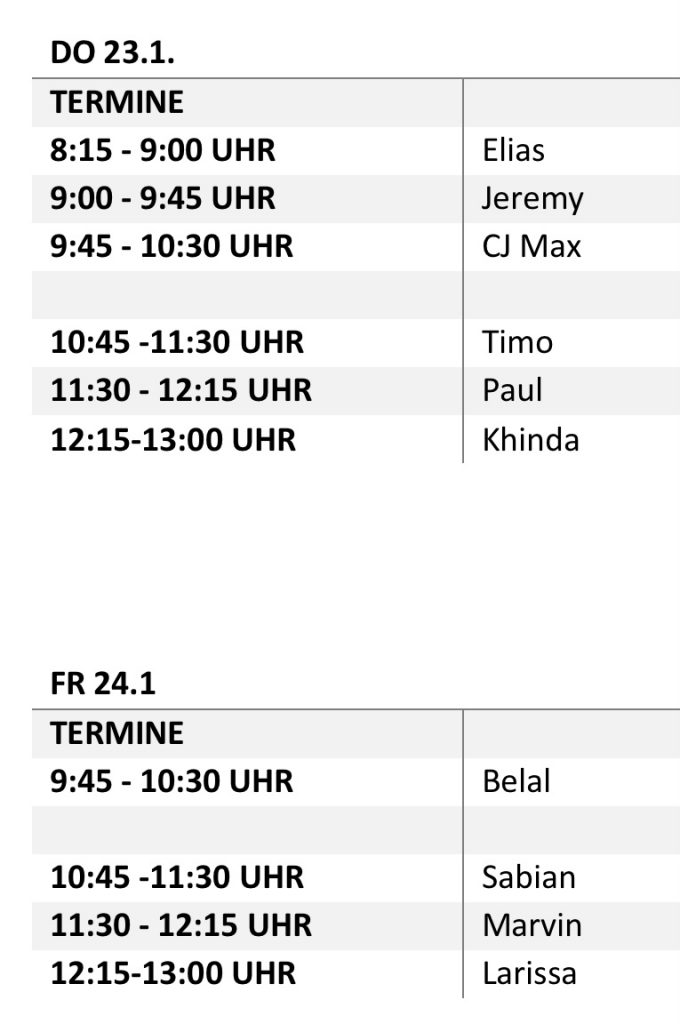Click the Khinda name cell
The width and height of the screenshot is (680, 1024).
pyautogui.click(x=530, y=440)
